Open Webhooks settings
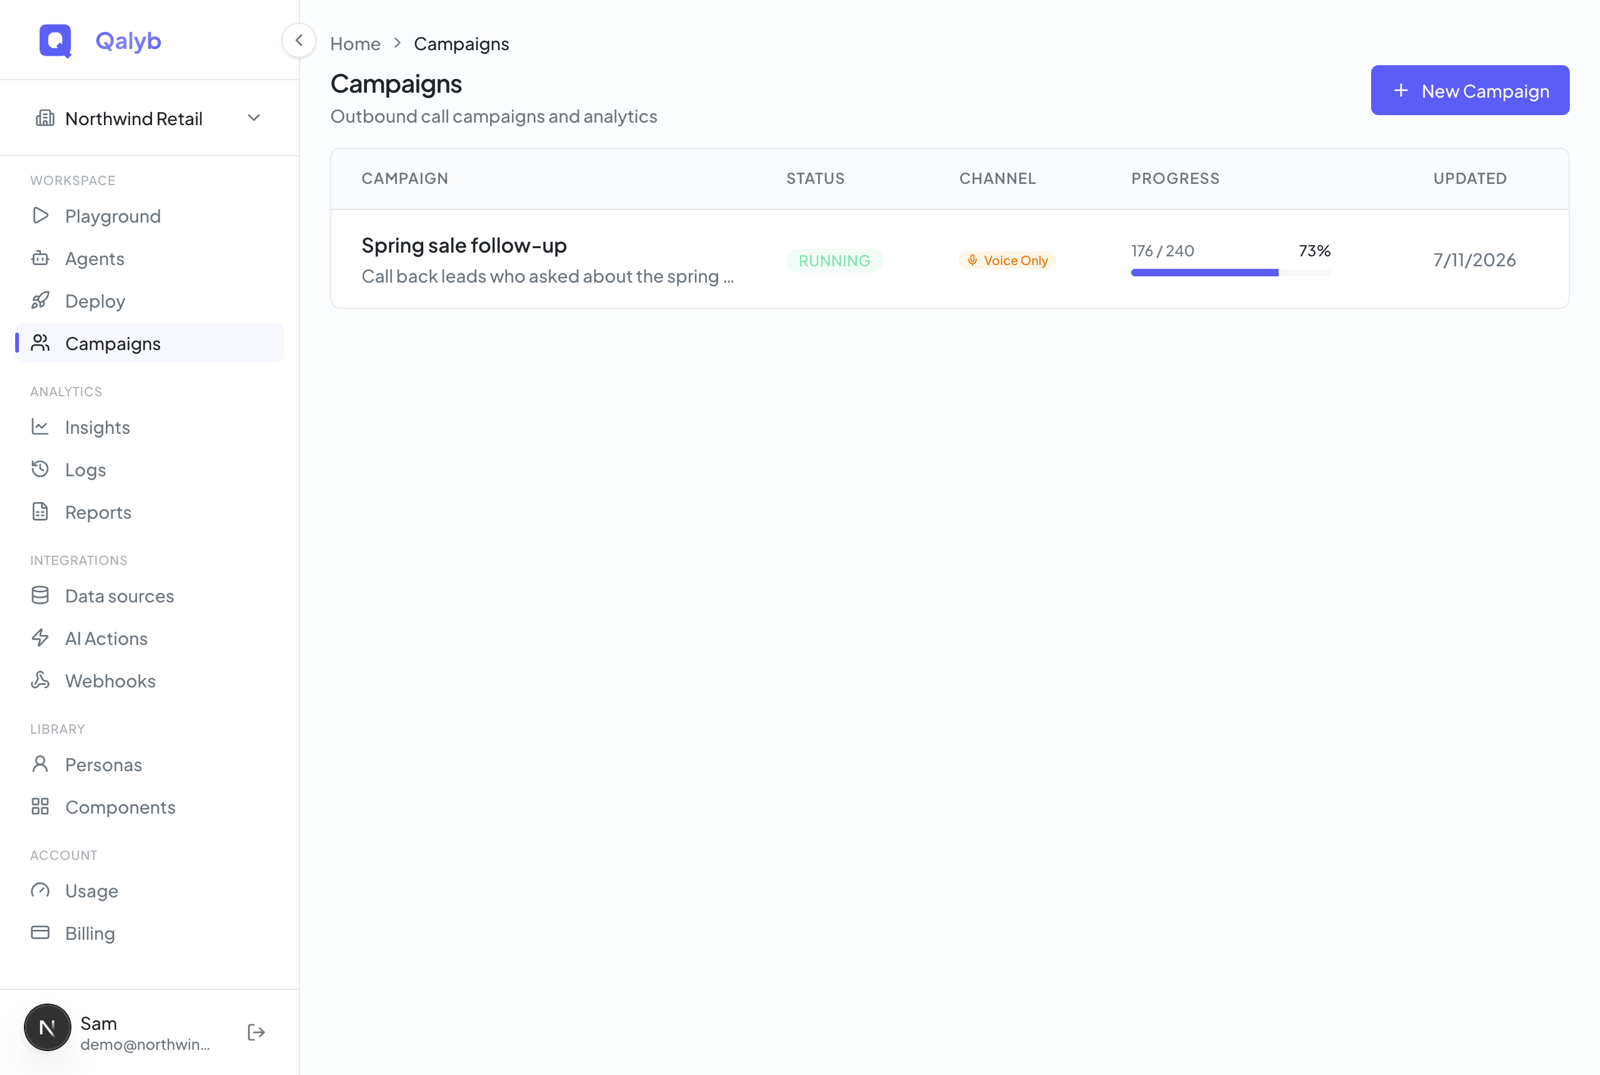 [x=150, y=681]
